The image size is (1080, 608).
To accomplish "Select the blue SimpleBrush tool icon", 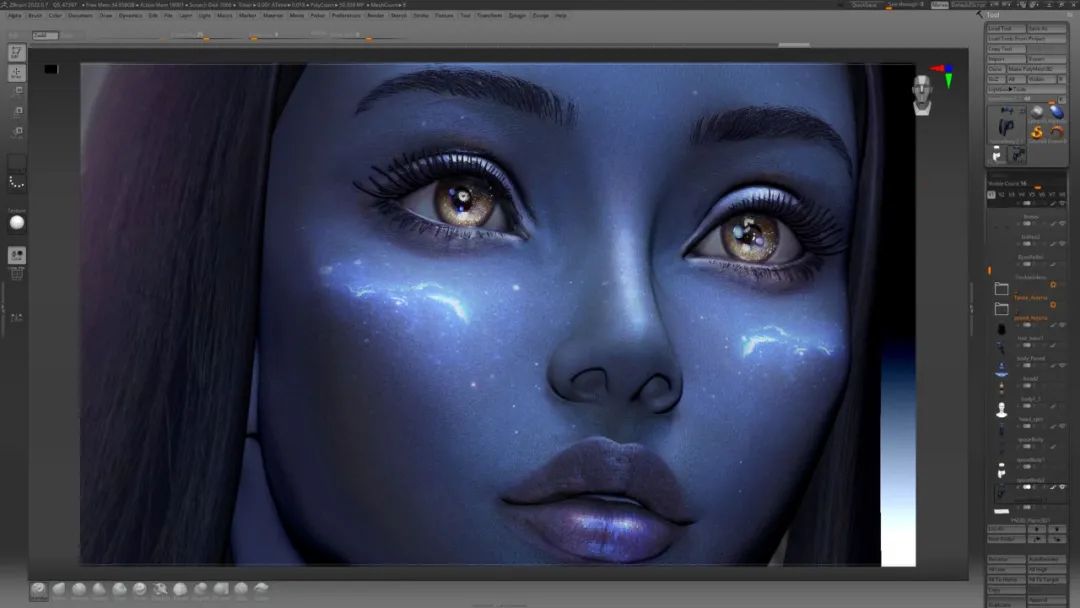I will (x=1057, y=112).
